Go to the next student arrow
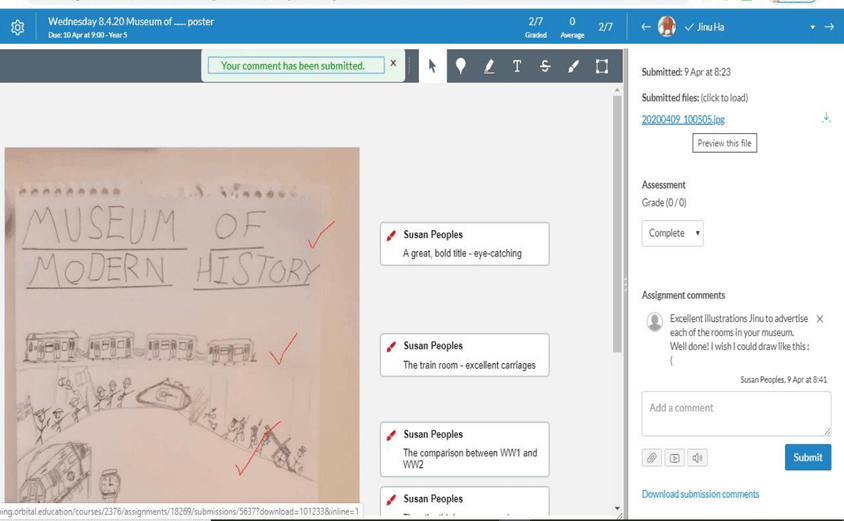Viewport: 844px width, 521px height. pos(829,27)
